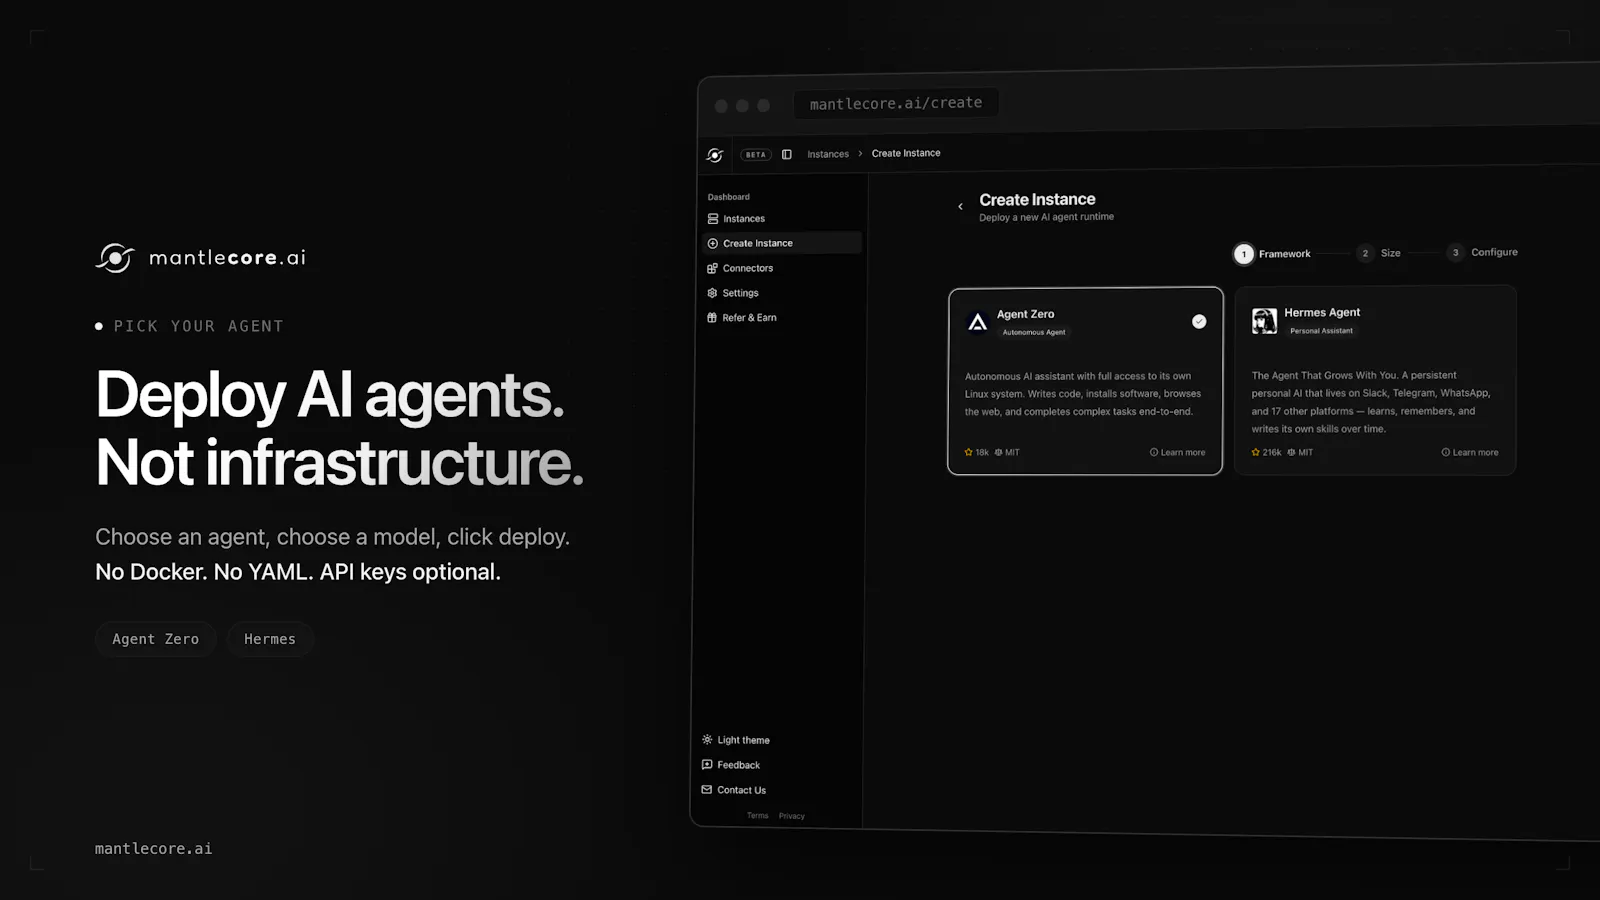Click the BETA badge
1600x900 pixels.
[x=756, y=155]
